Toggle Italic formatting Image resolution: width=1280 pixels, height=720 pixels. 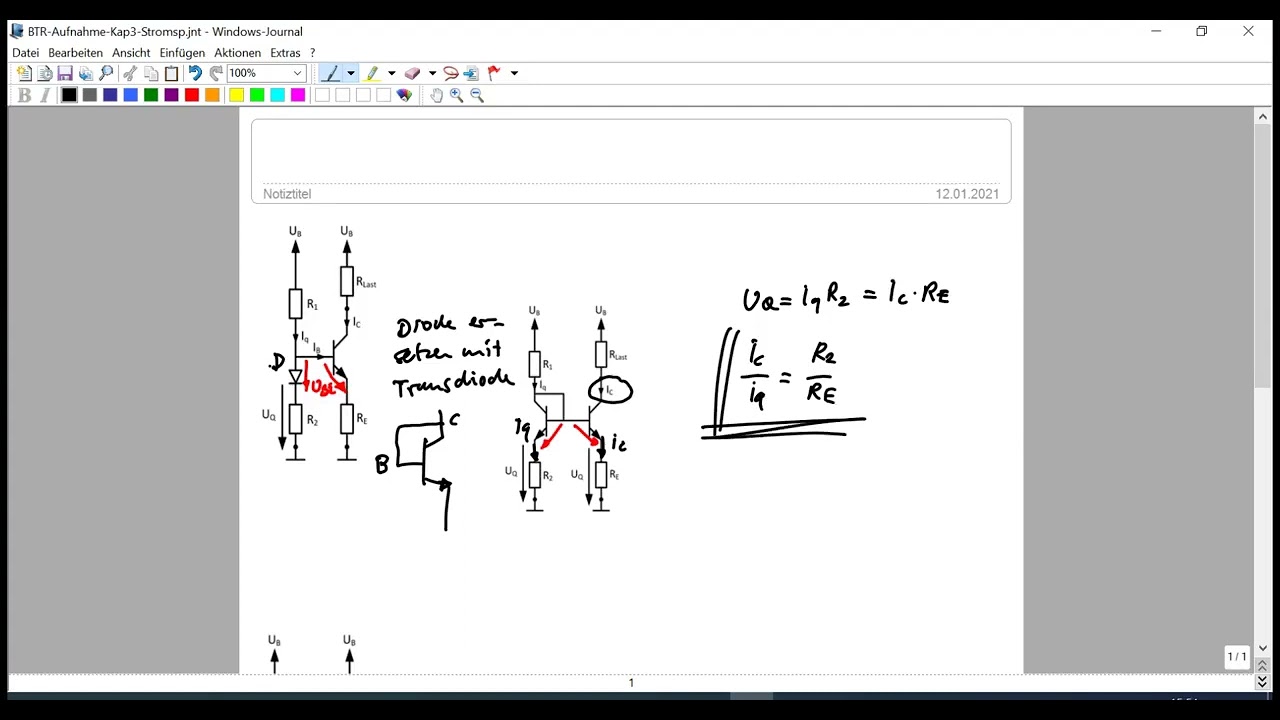click(45, 95)
